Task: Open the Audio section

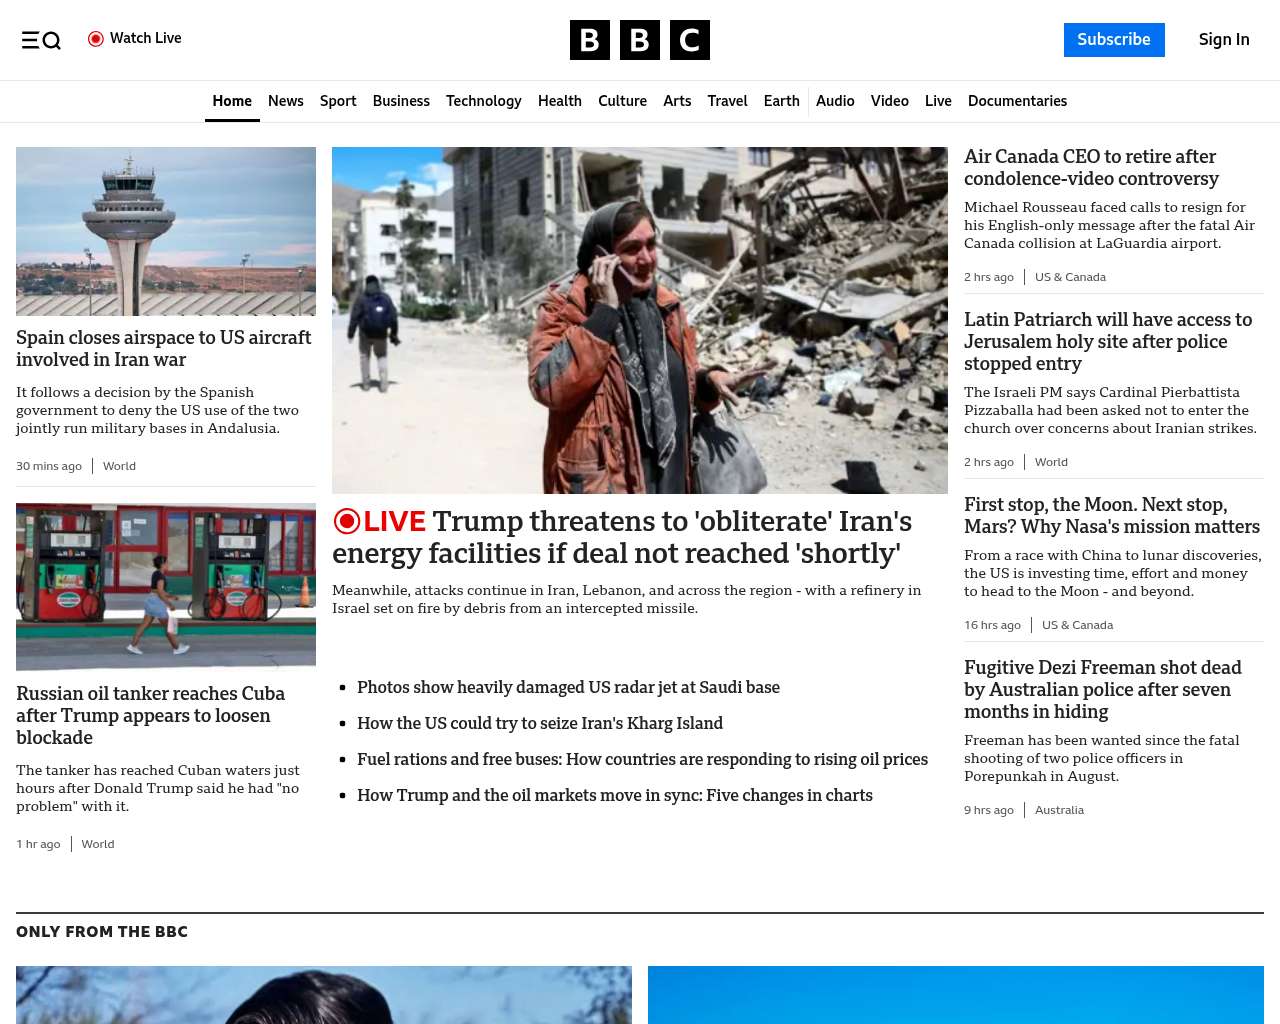Action: 835,101
